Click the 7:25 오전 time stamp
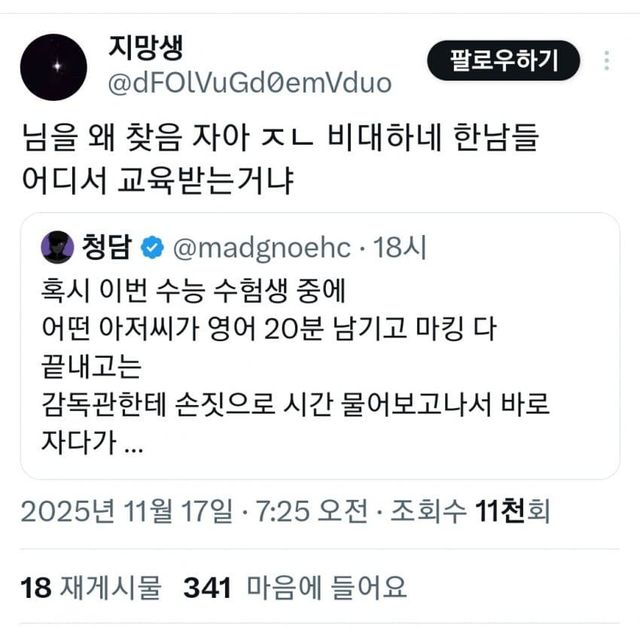 [312, 511]
